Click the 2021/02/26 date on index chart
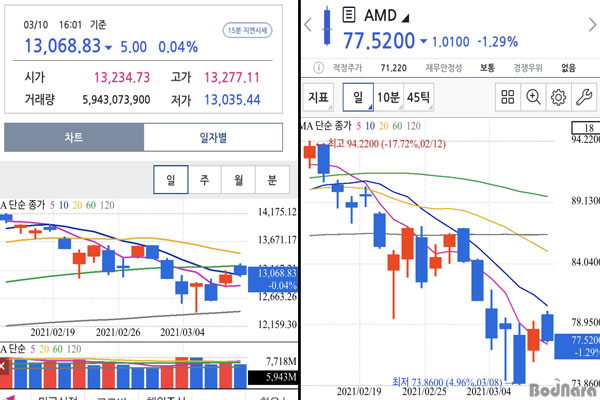This screenshot has height=400, width=600. pyautogui.click(x=117, y=332)
